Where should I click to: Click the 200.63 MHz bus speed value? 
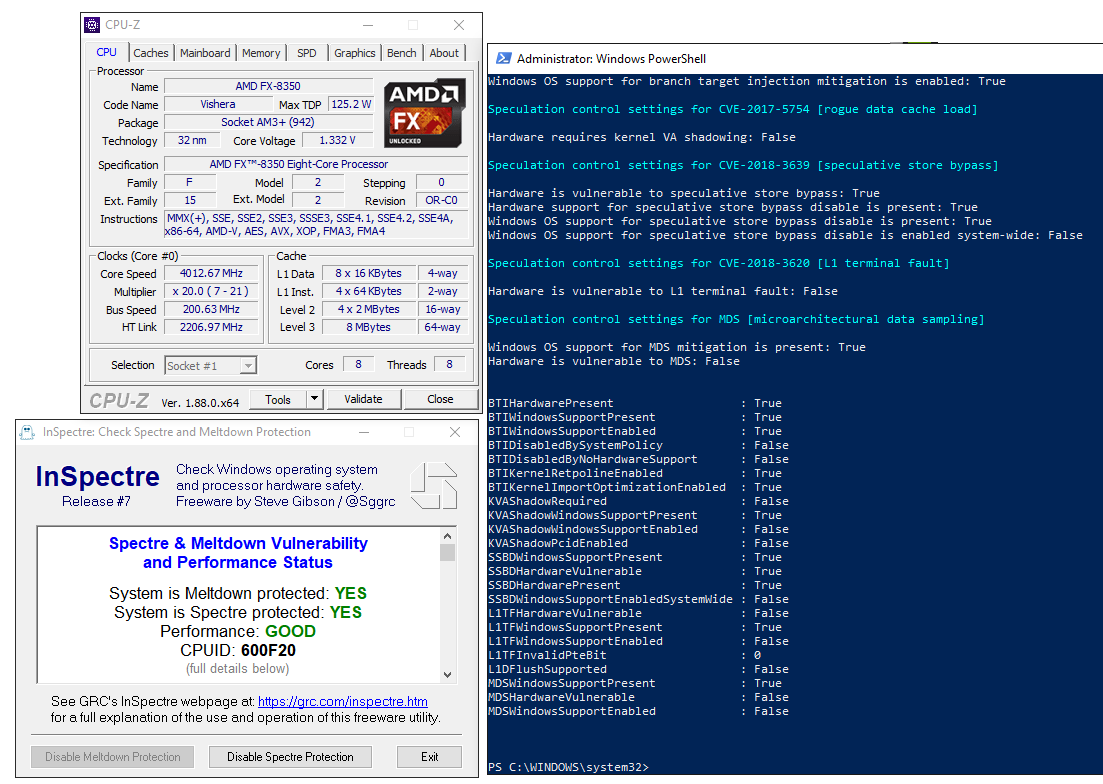211,309
